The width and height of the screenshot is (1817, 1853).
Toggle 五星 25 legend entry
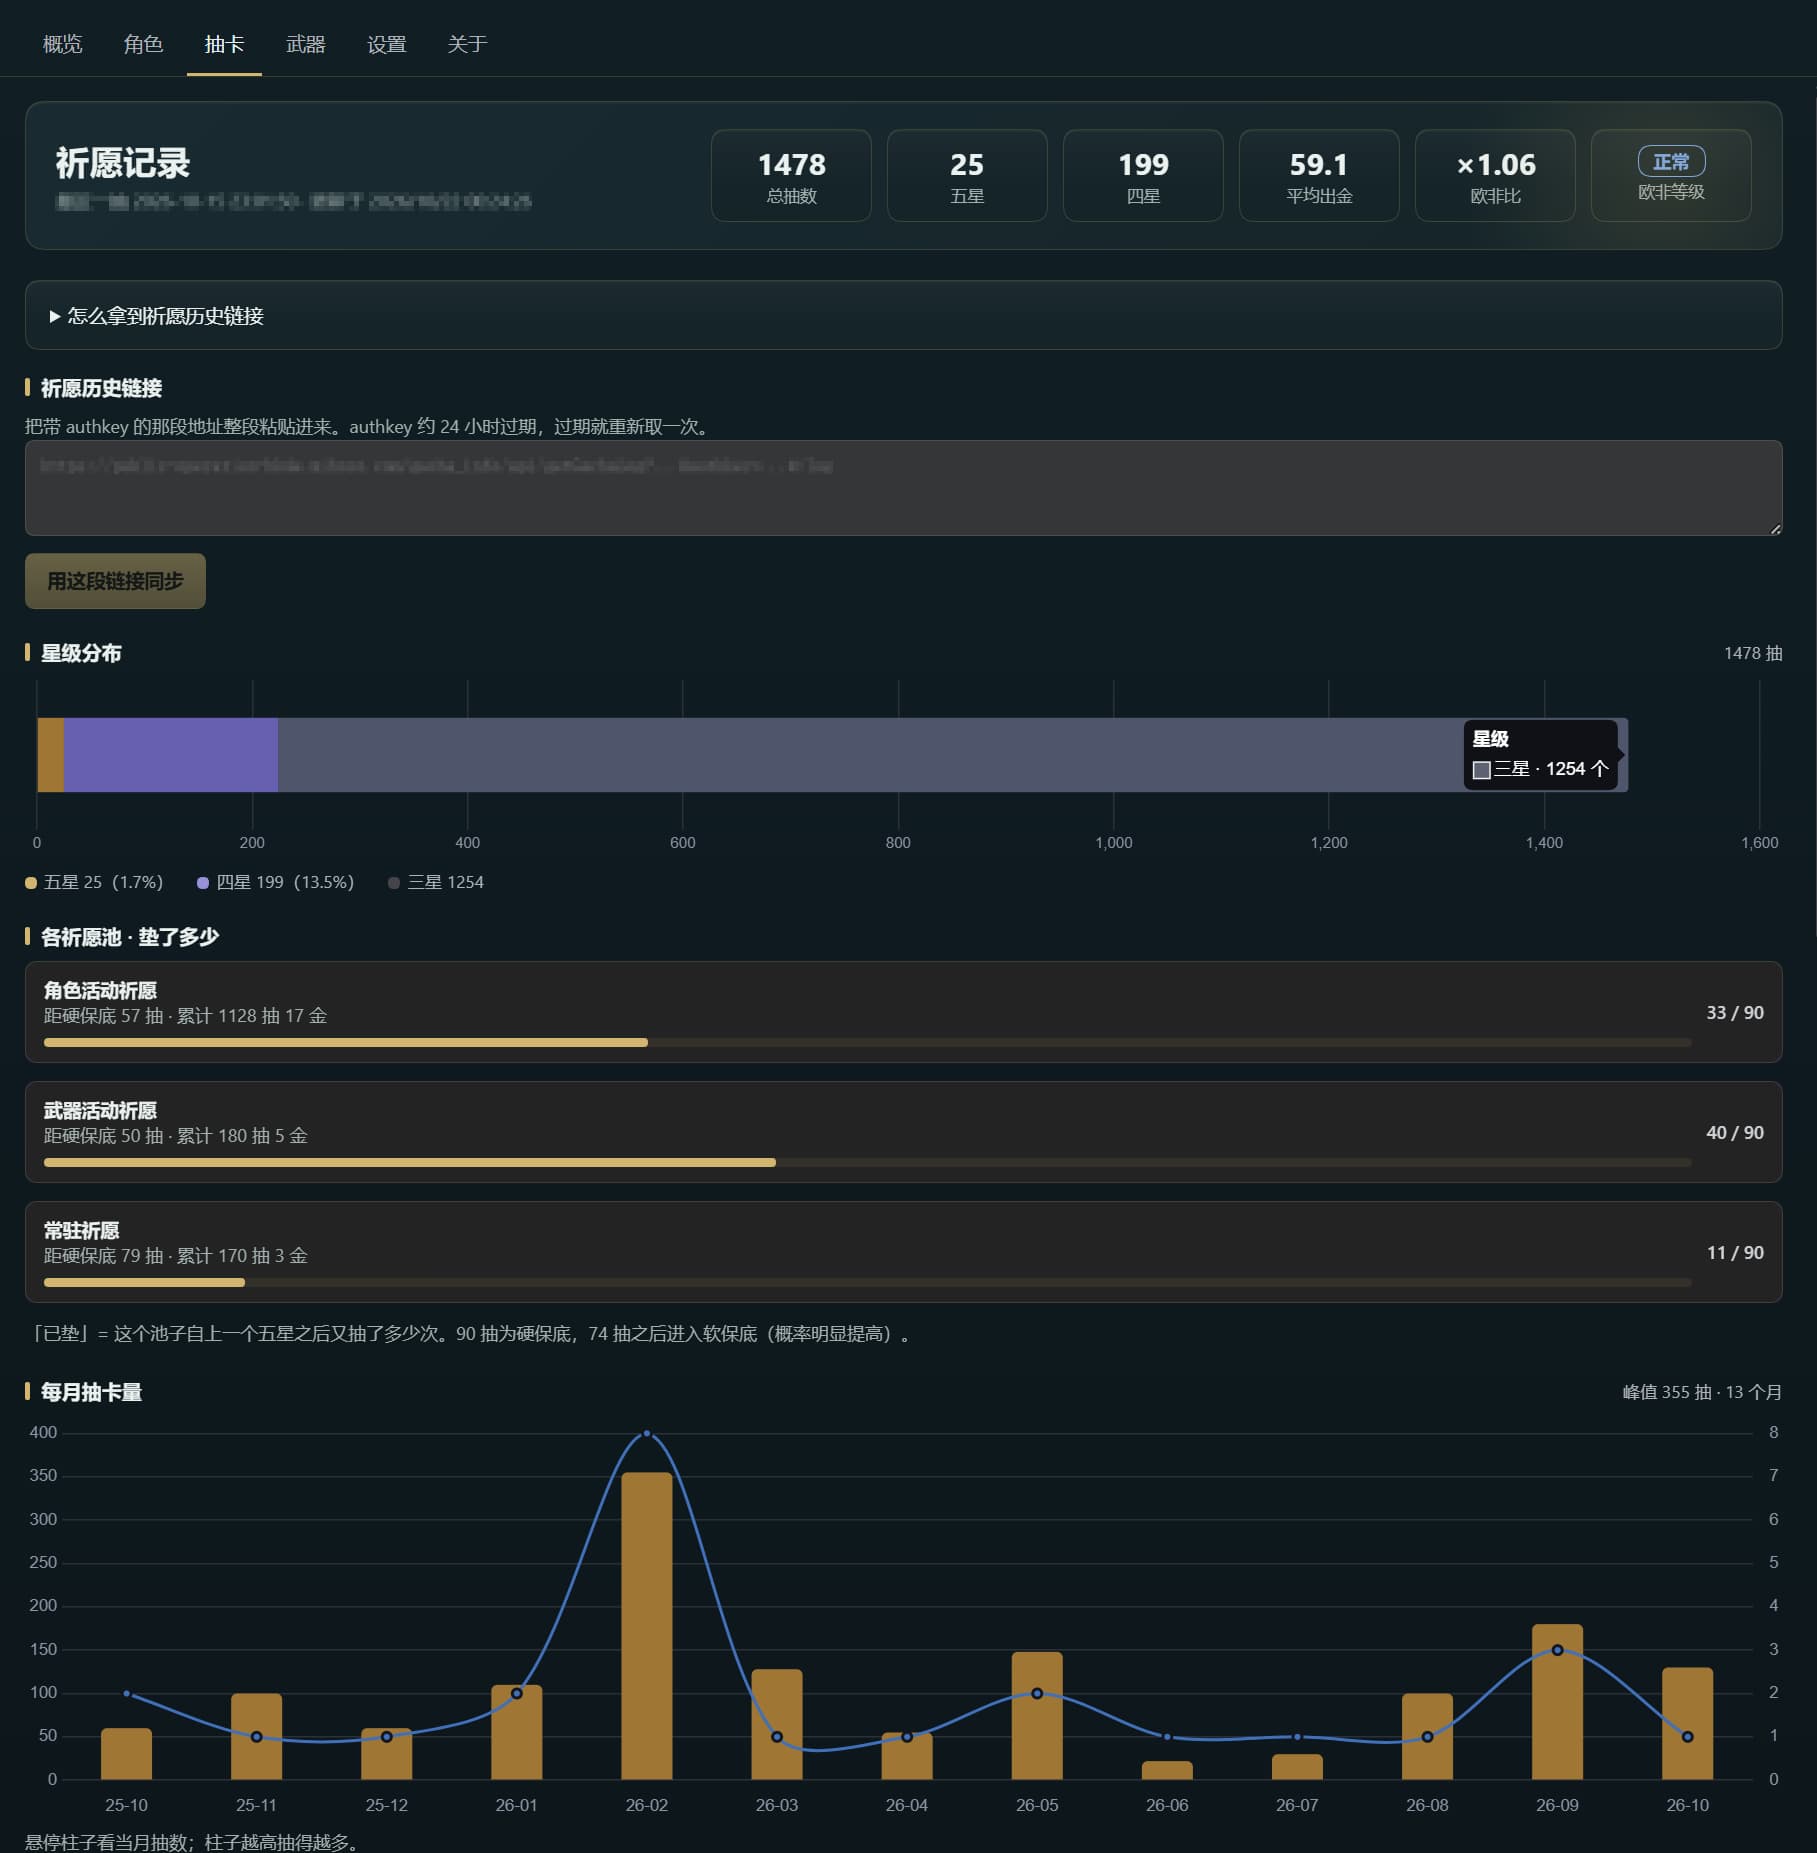pos(94,882)
